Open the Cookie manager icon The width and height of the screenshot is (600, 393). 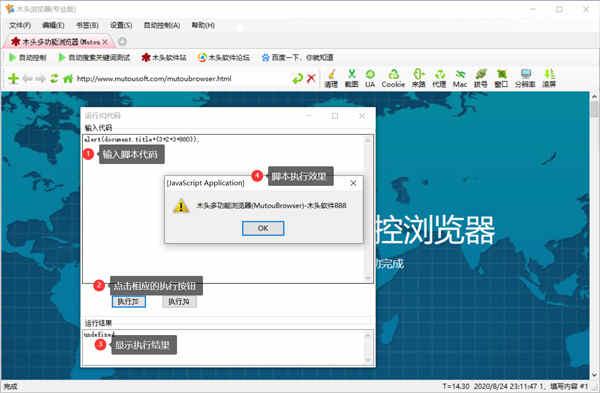(x=393, y=78)
